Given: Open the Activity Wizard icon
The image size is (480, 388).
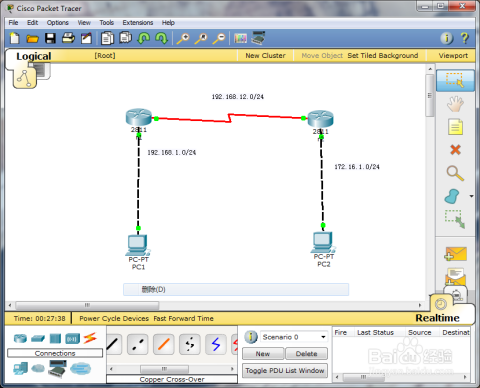Looking at the screenshot, I should click(86, 38).
